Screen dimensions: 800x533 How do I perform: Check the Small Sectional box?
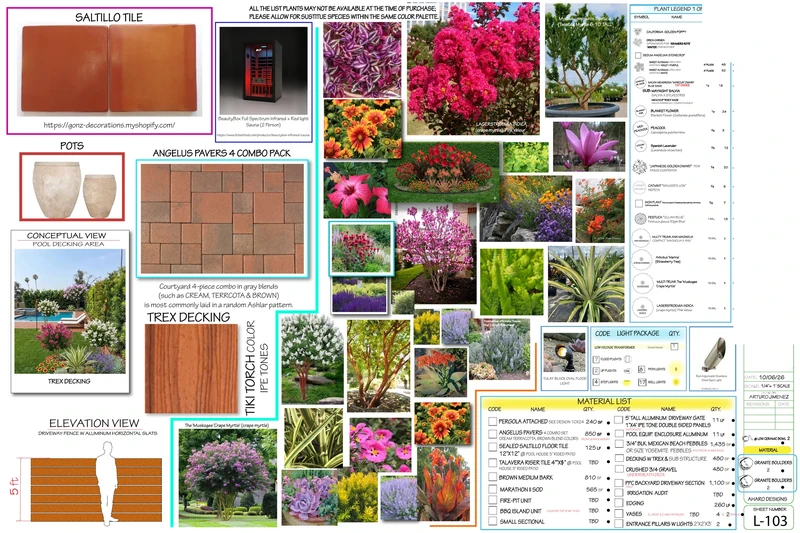coord(492,521)
